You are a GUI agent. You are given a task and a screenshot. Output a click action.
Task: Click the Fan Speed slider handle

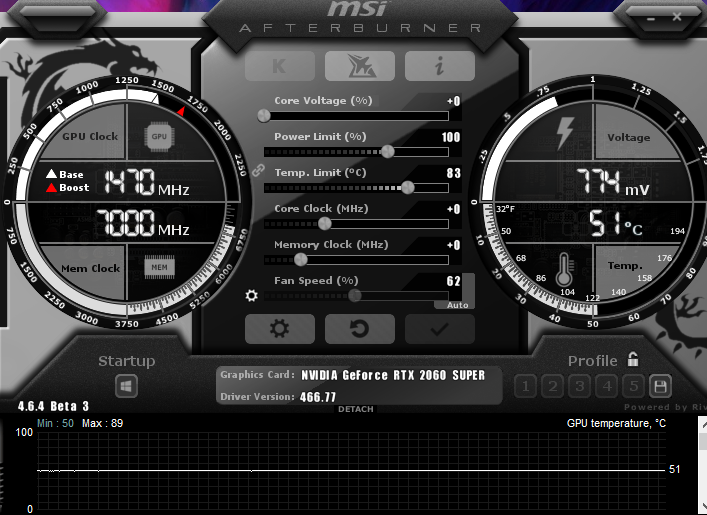pos(355,296)
